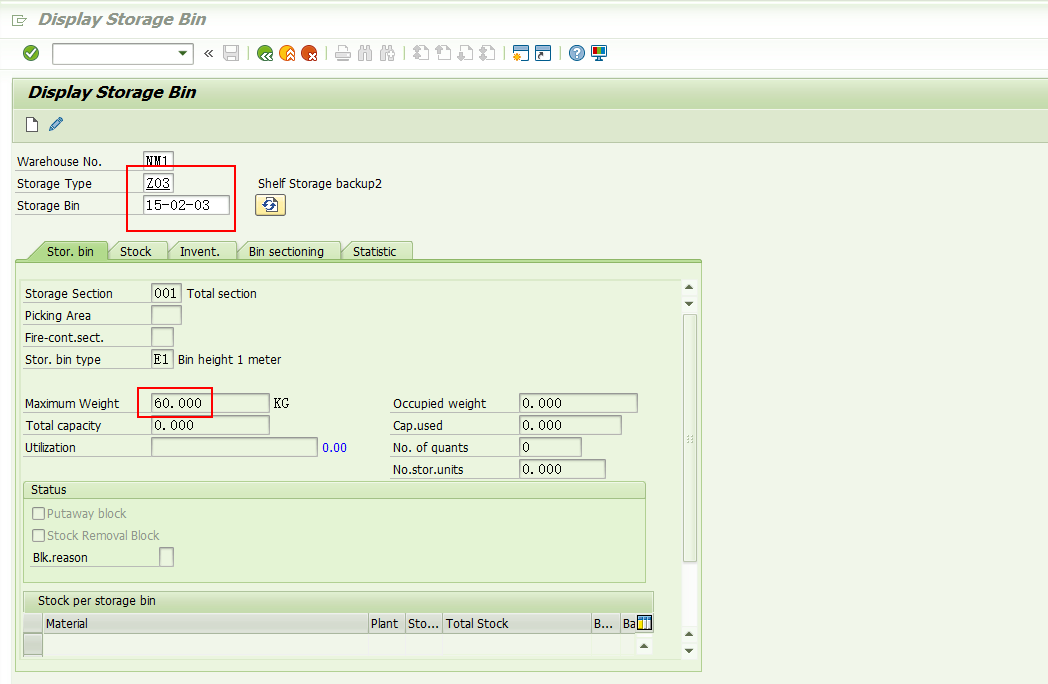This screenshot has width=1048, height=684.
Task: Click the Display/Change pencil icon
Action: tap(55, 124)
